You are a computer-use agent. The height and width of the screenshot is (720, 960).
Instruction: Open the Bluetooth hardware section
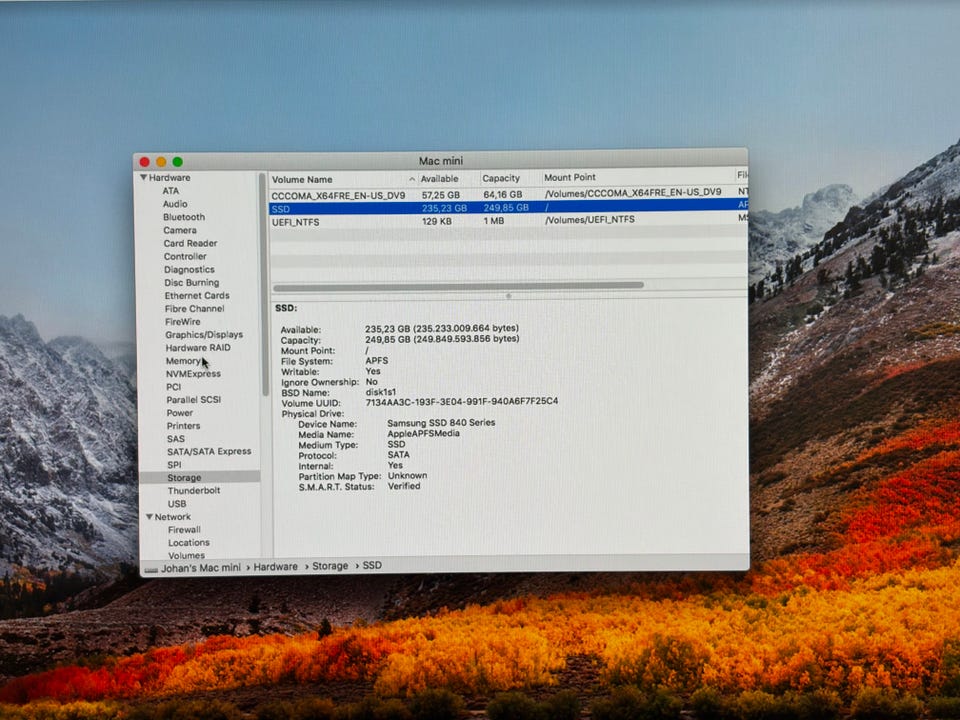click(x=184, y=217)
